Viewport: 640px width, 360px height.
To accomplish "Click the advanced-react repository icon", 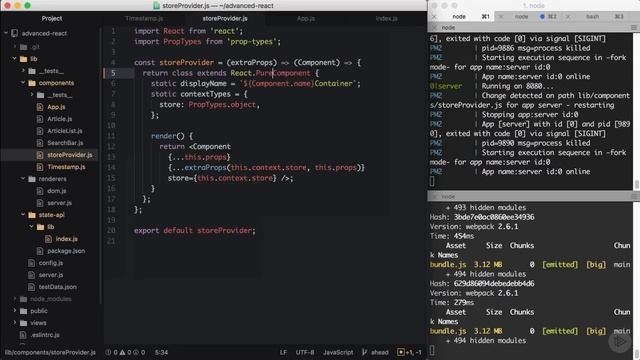I will 15,33.
